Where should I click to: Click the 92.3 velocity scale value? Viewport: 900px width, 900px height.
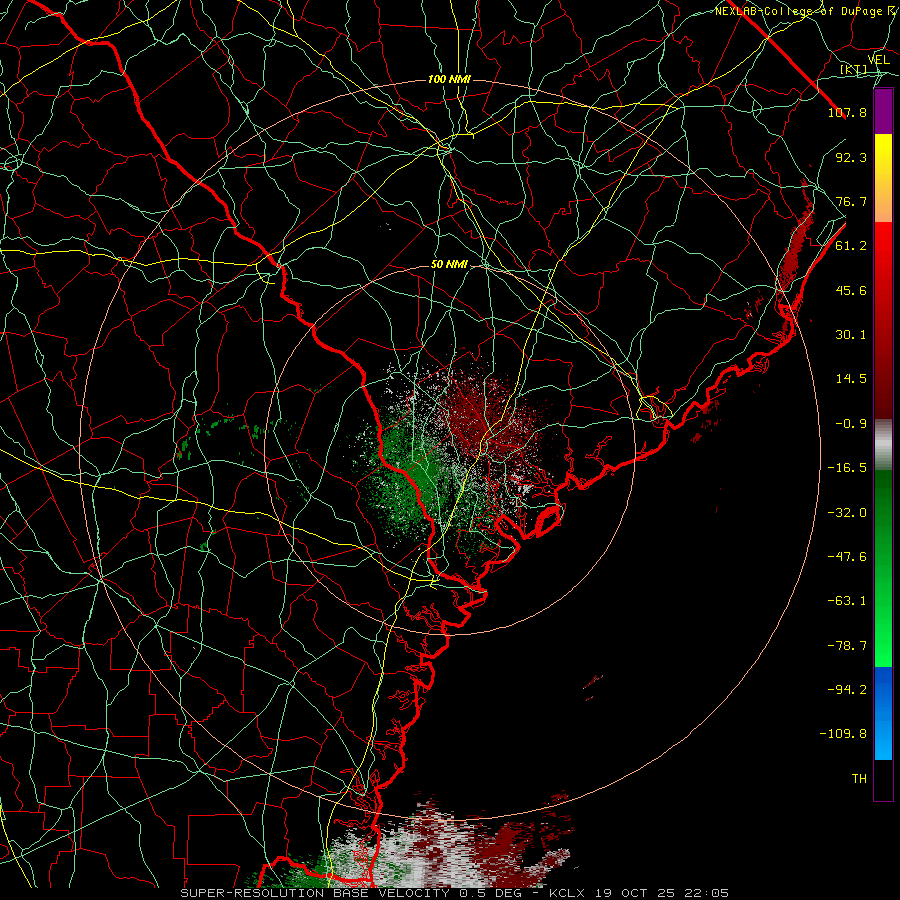coord(851,157)
